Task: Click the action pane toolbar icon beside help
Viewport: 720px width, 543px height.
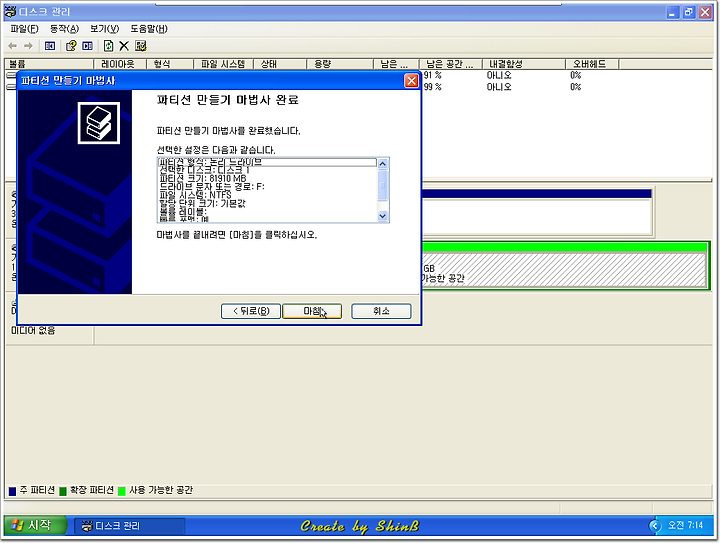Action: pos(87,46)
